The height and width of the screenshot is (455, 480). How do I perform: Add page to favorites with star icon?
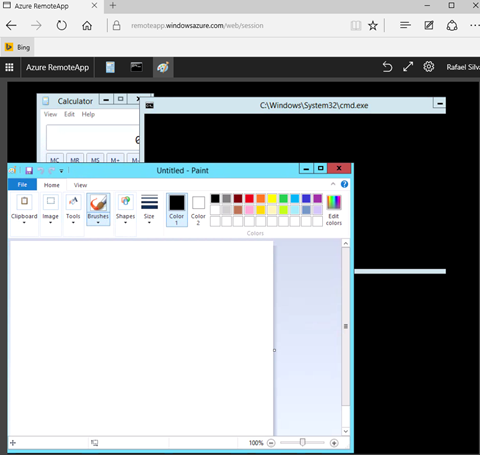(x=373, y=26)
